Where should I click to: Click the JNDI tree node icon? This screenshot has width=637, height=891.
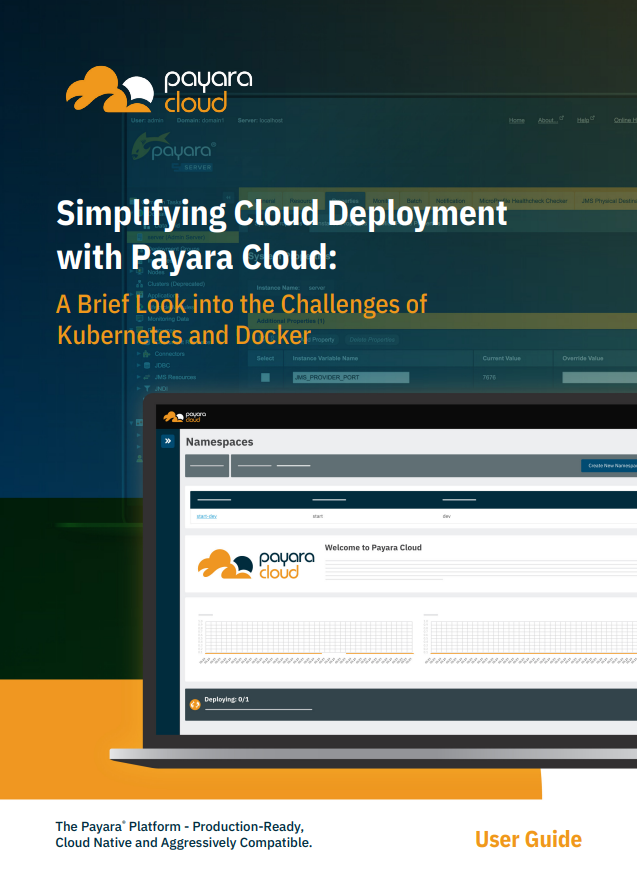coord(148,389)
